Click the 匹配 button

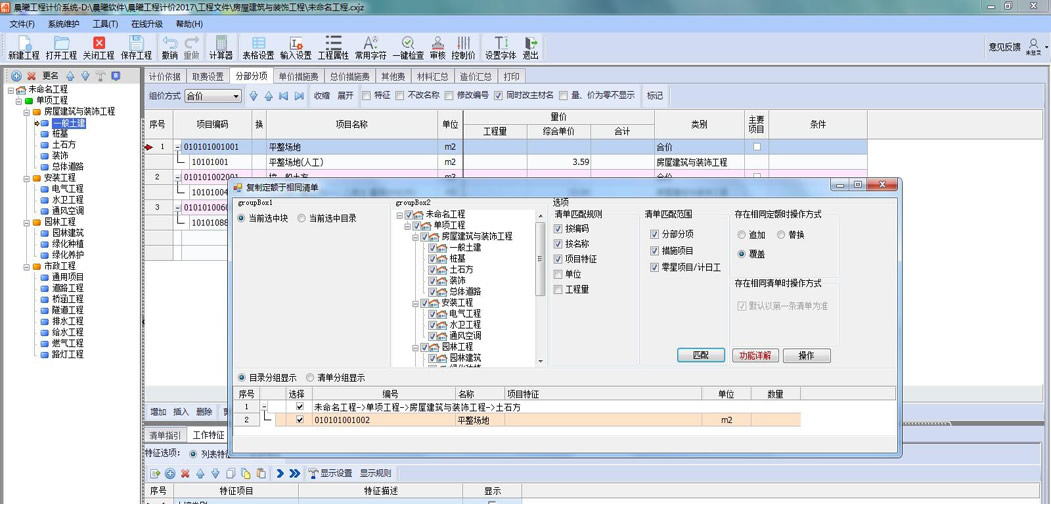[x=700, y=355]
